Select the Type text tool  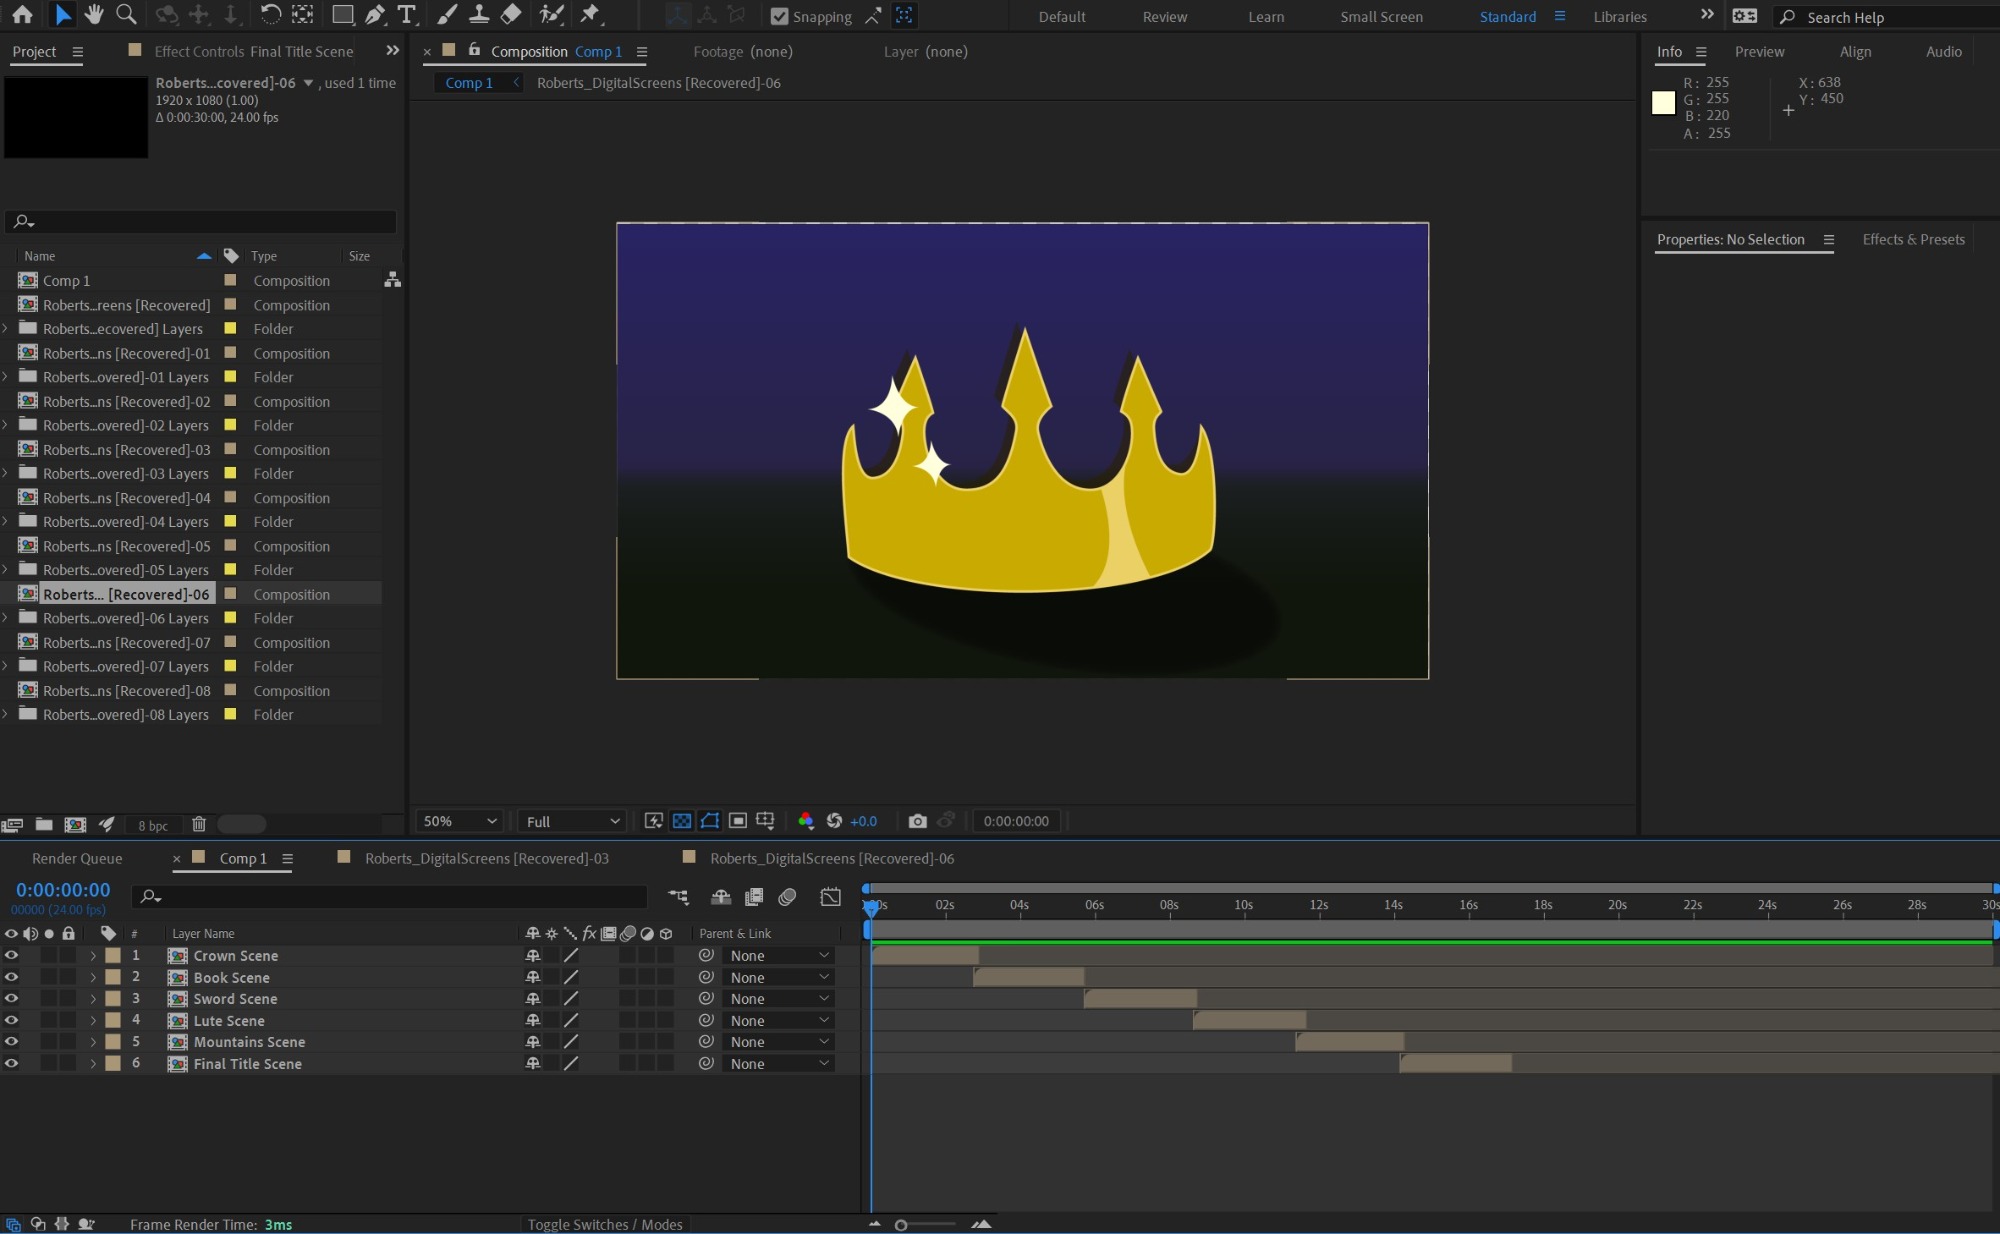[x=406, y=14]
